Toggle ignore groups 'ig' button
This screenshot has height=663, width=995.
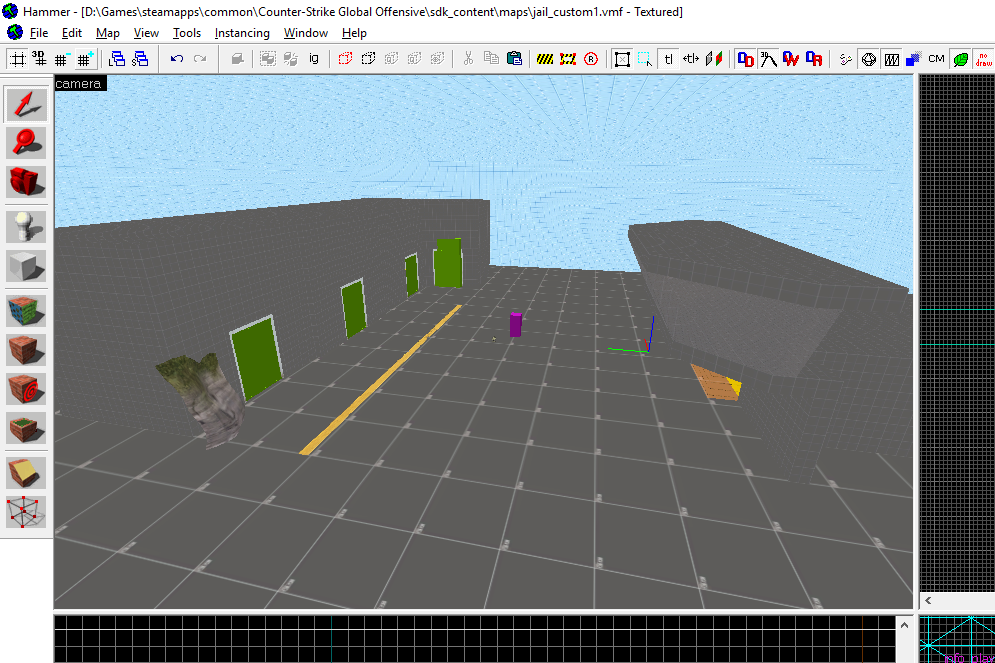(x=313, y=59)
